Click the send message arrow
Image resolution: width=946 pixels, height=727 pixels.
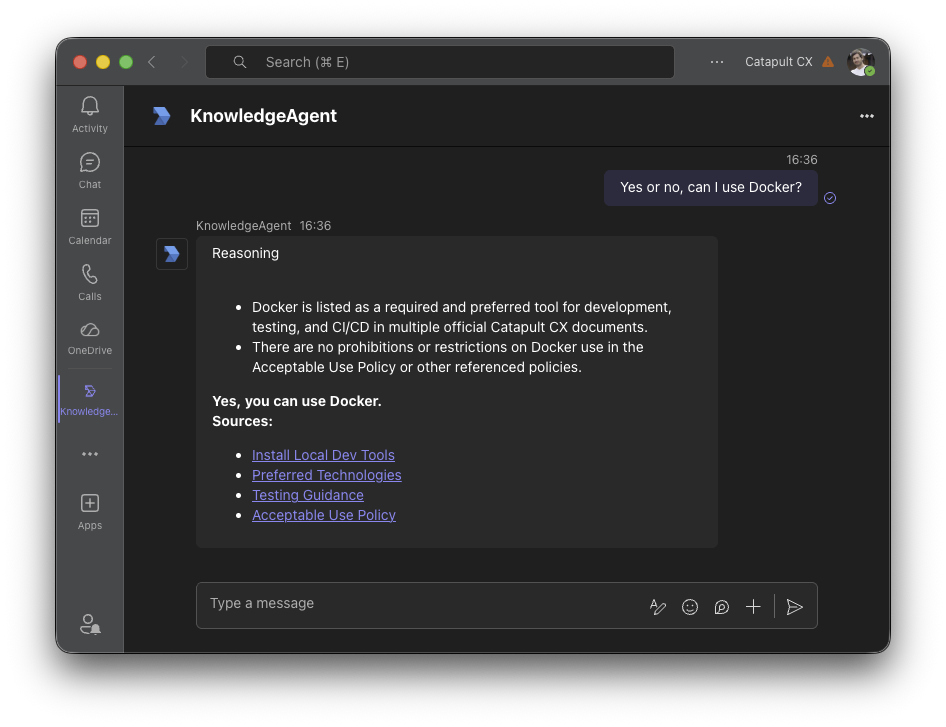pos(795,606)
